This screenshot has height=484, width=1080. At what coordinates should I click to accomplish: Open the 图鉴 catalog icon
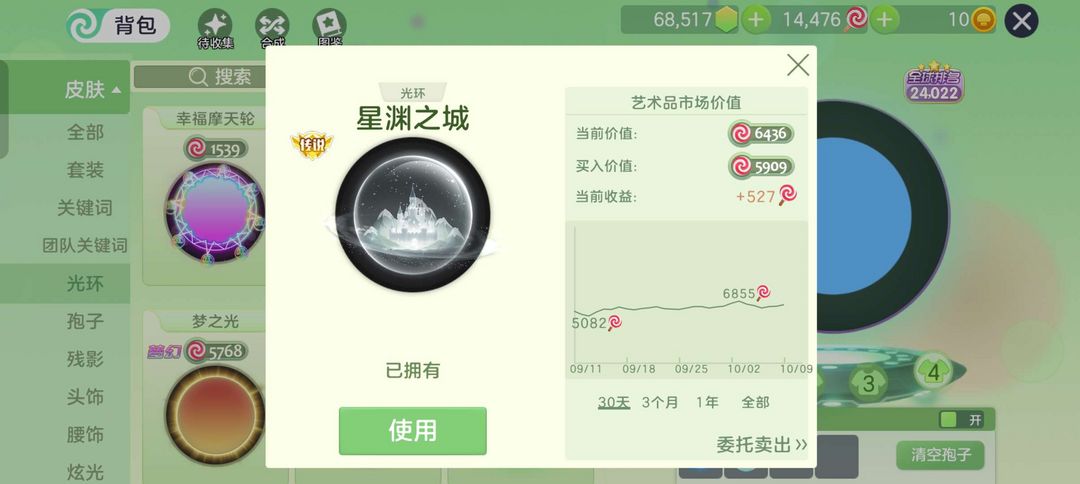[329, 26]
